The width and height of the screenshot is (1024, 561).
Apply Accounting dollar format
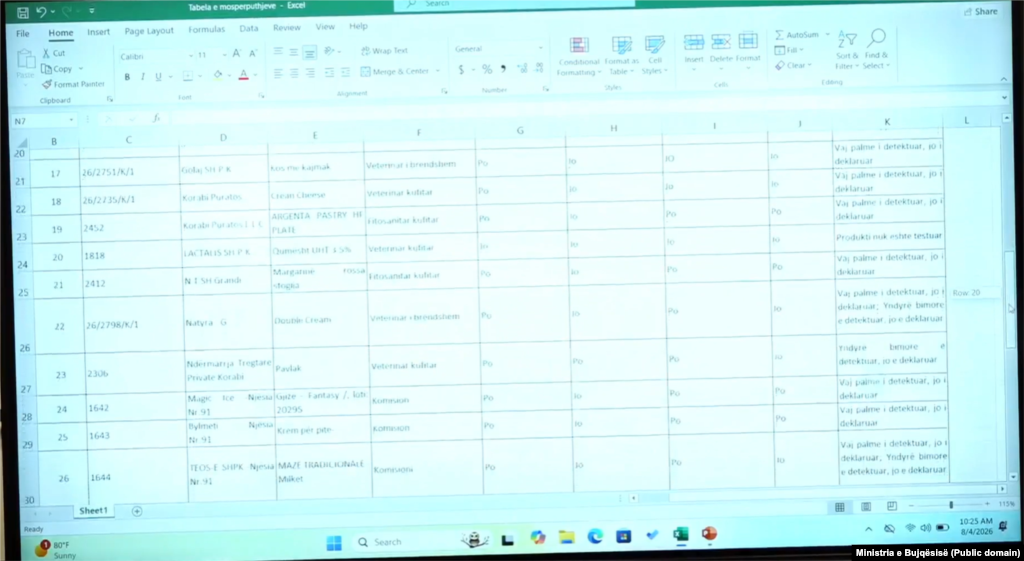[x=461, y=69]
